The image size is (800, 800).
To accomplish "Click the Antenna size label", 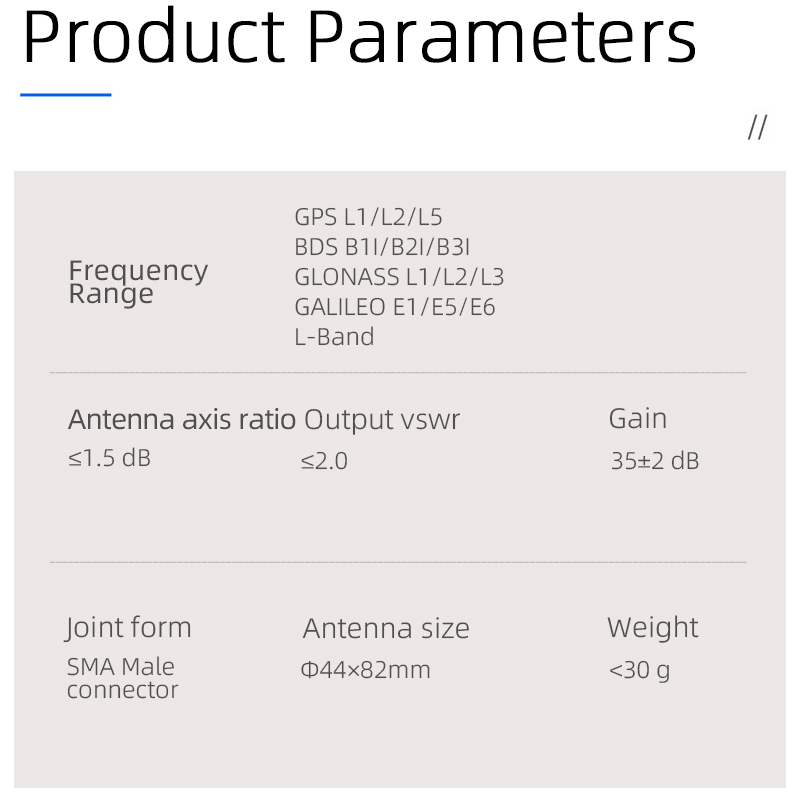I will click(x=386, y=629).
